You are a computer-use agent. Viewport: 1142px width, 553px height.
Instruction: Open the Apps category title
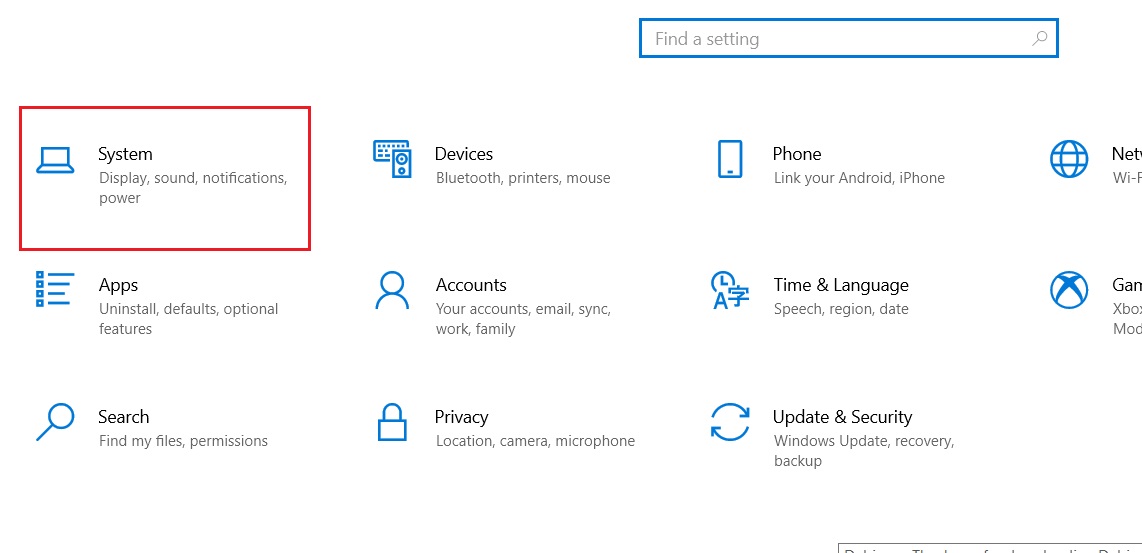point(118,286)
